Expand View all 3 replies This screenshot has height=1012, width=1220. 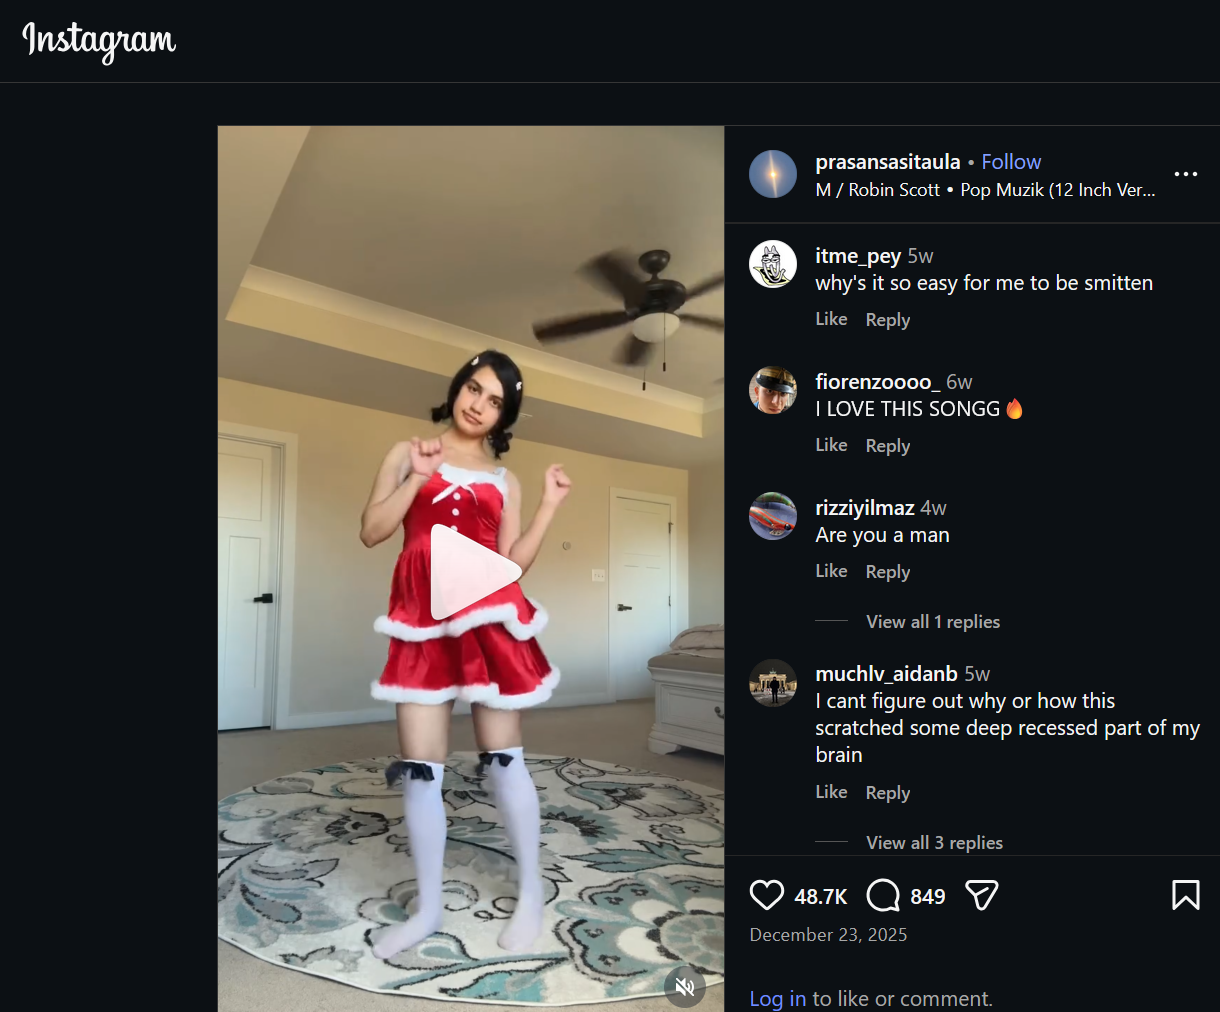tap(934, 843)
